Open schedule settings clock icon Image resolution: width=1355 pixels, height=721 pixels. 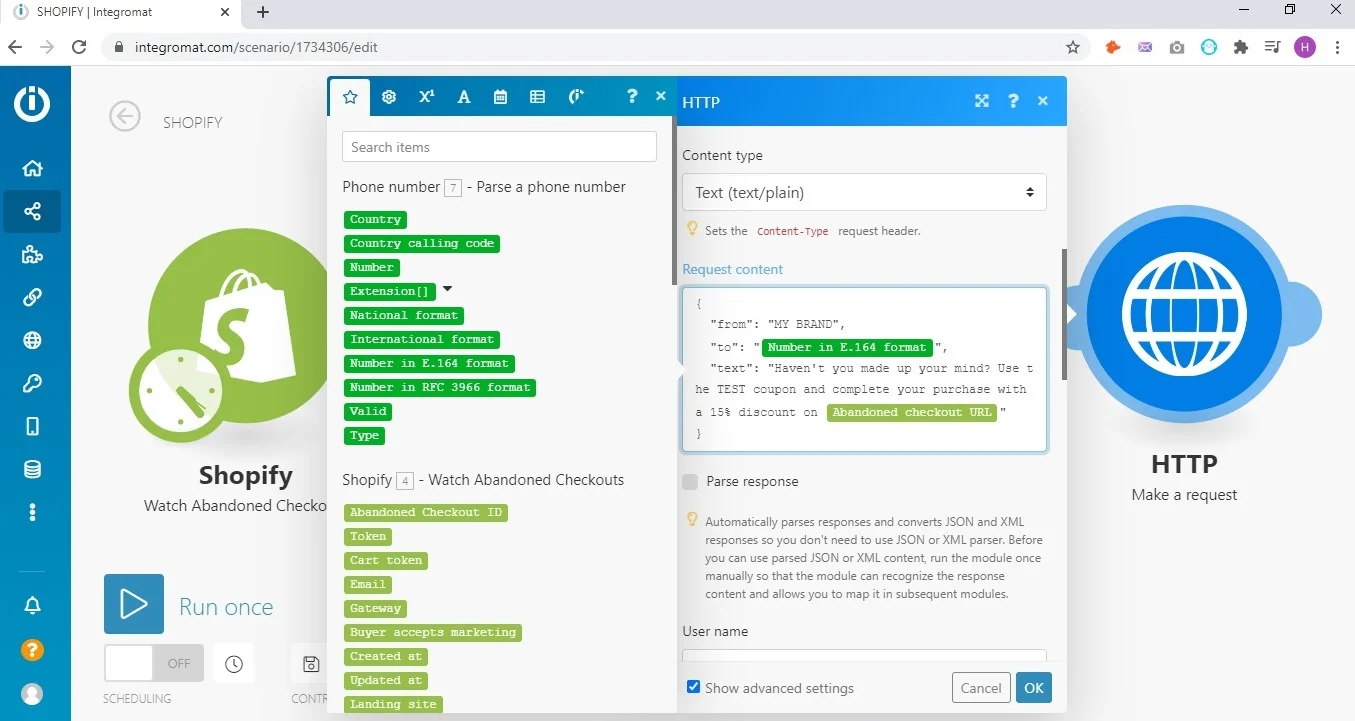[234, 664]
